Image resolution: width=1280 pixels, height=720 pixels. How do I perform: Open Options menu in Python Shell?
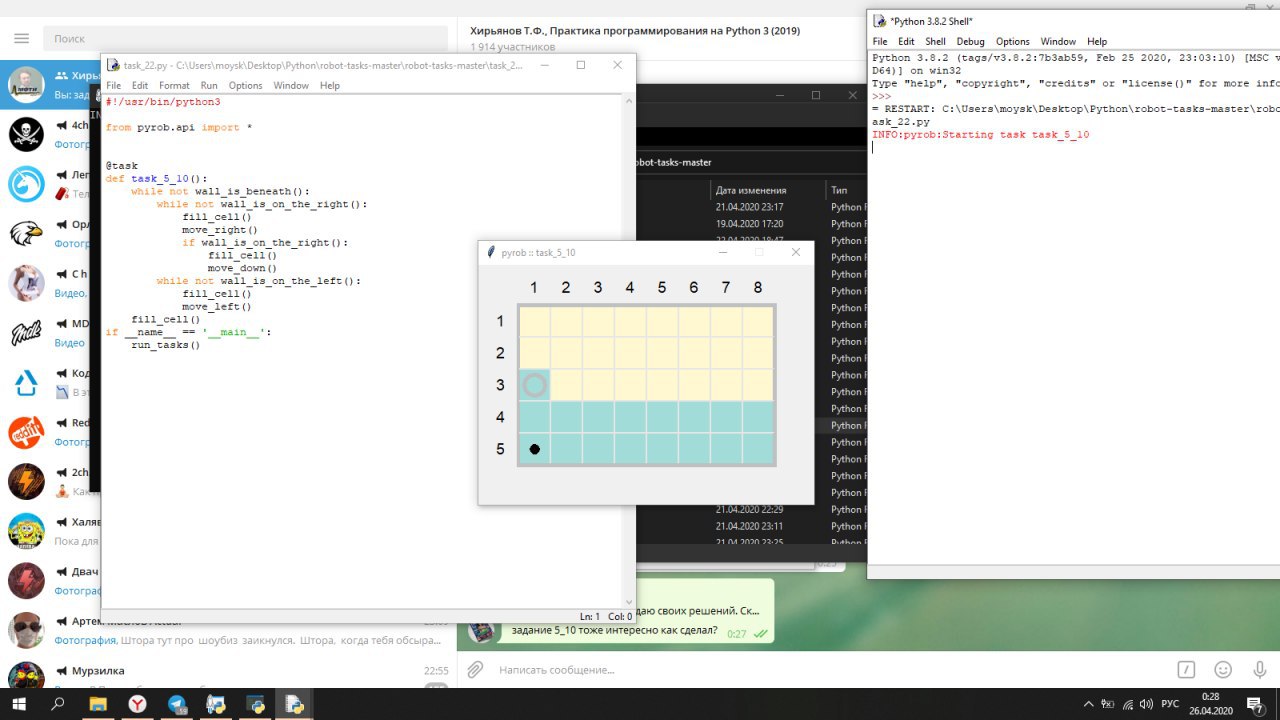pyautogui.click(x=1012, y=42)
